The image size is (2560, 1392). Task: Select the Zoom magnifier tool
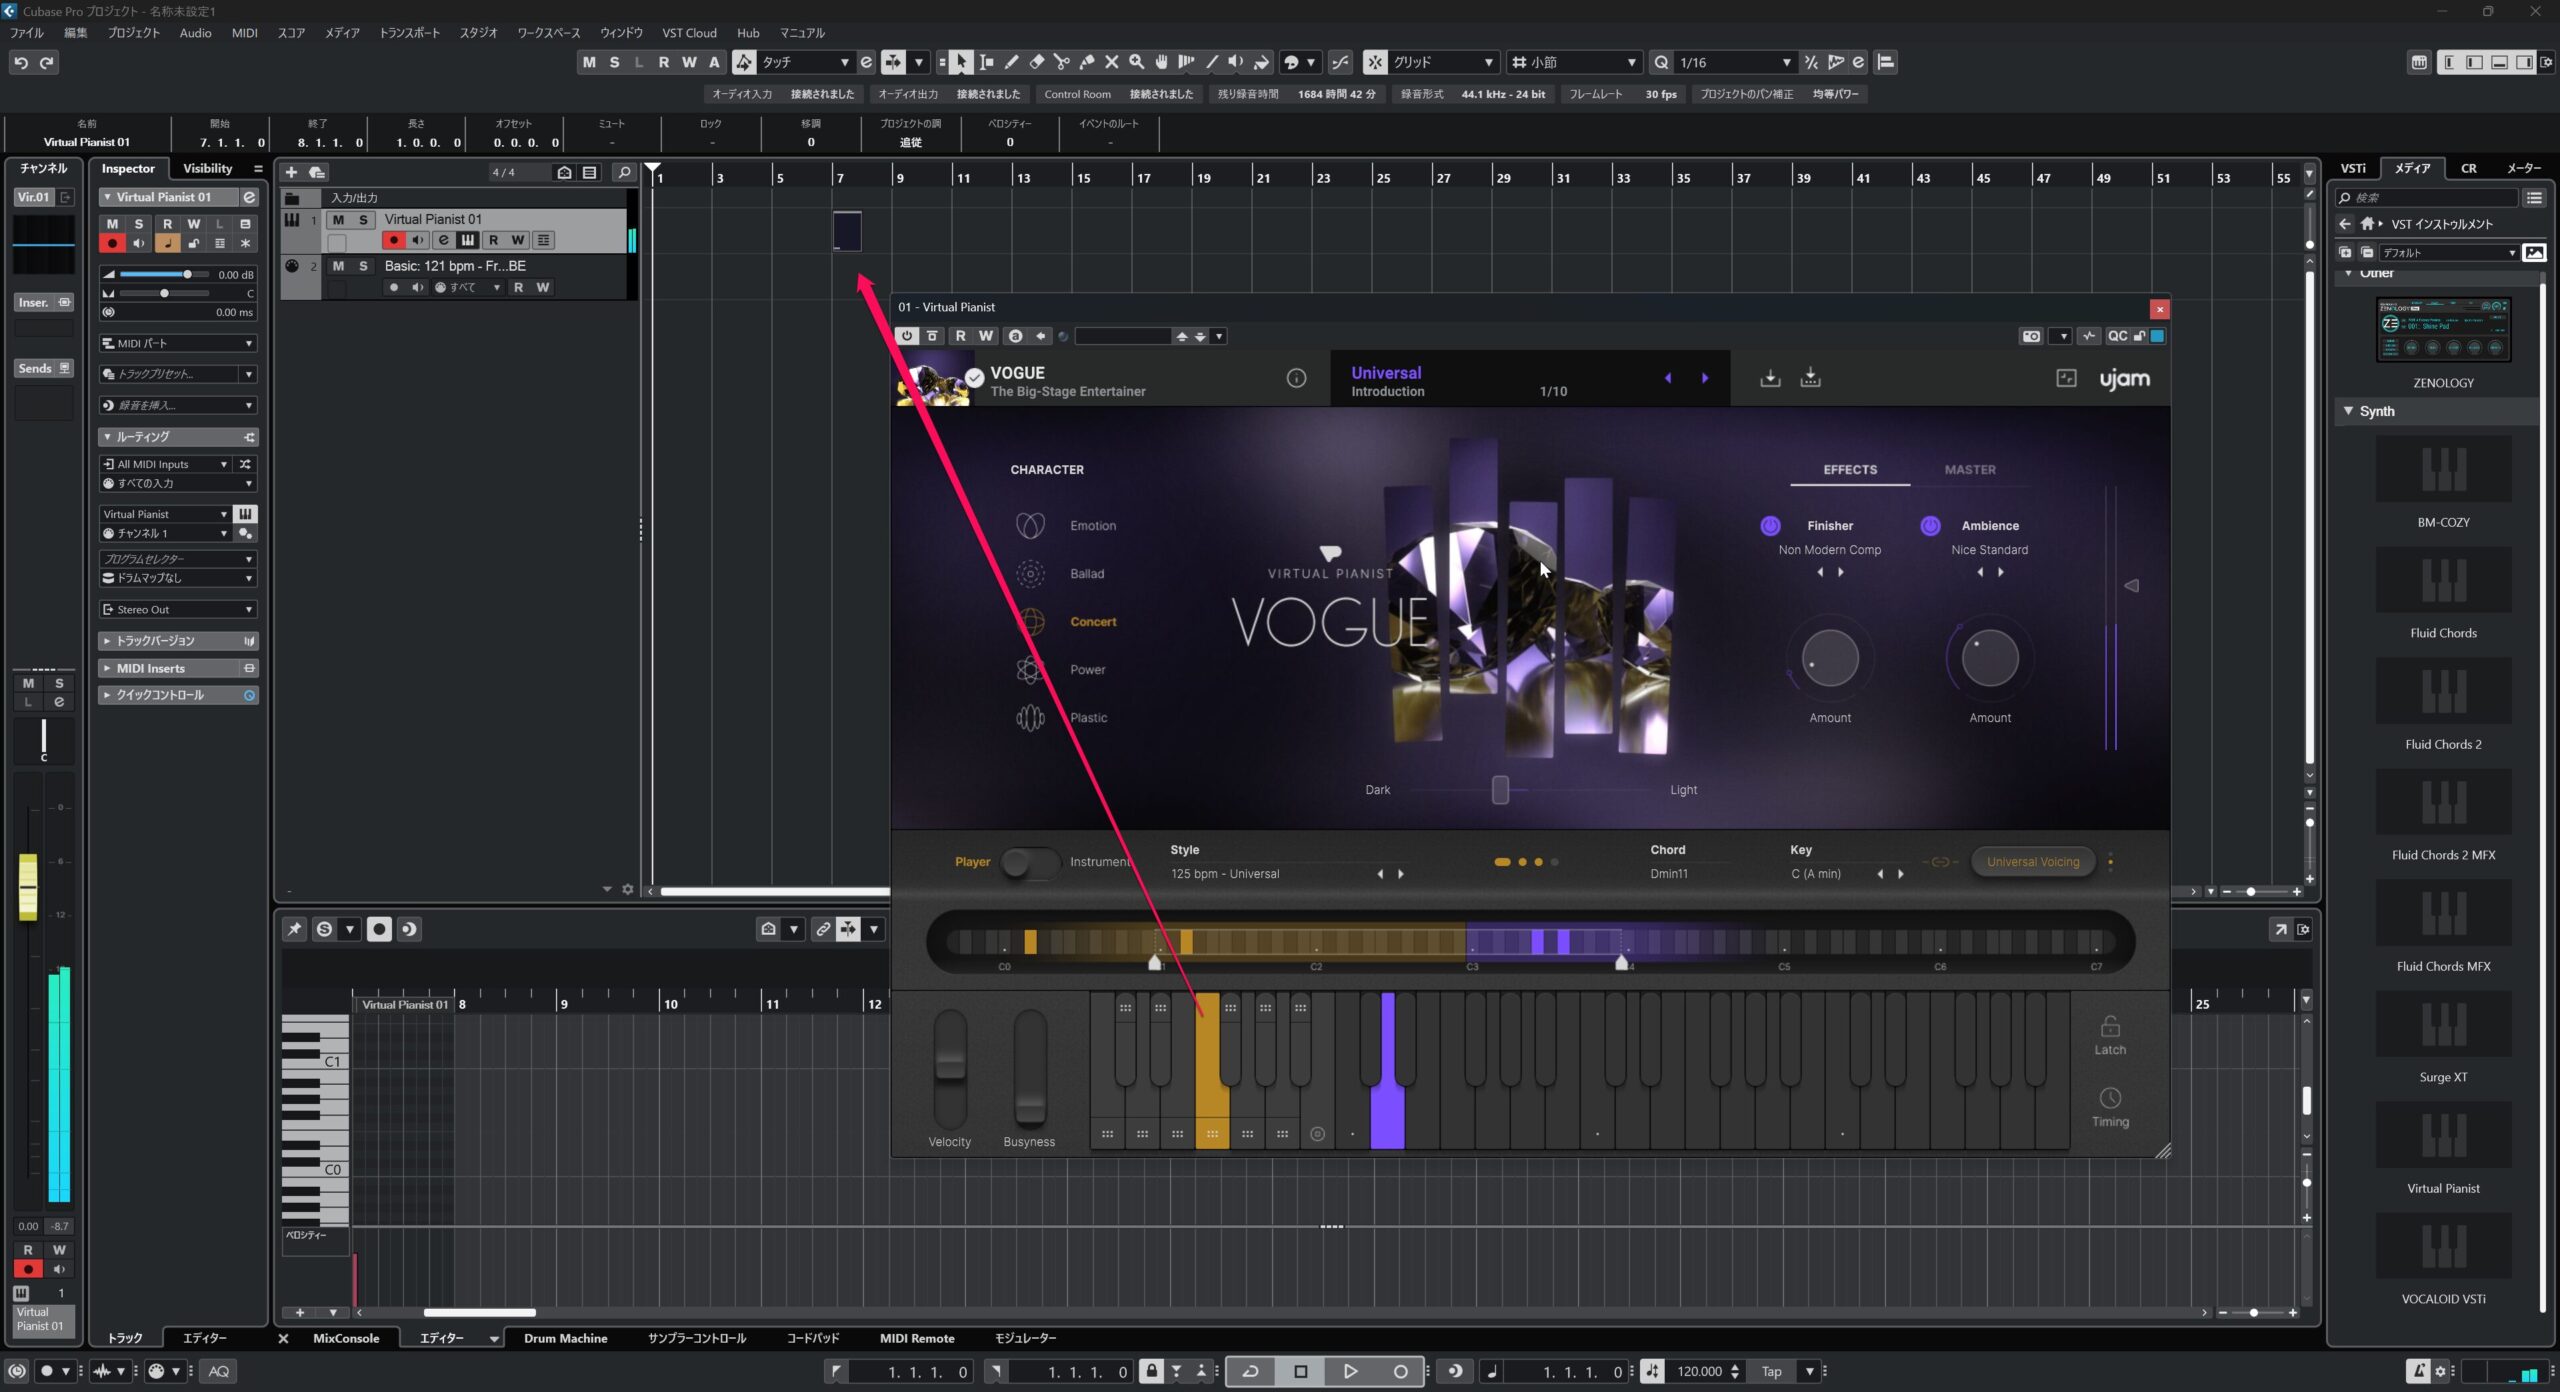tap(1136, 62)
